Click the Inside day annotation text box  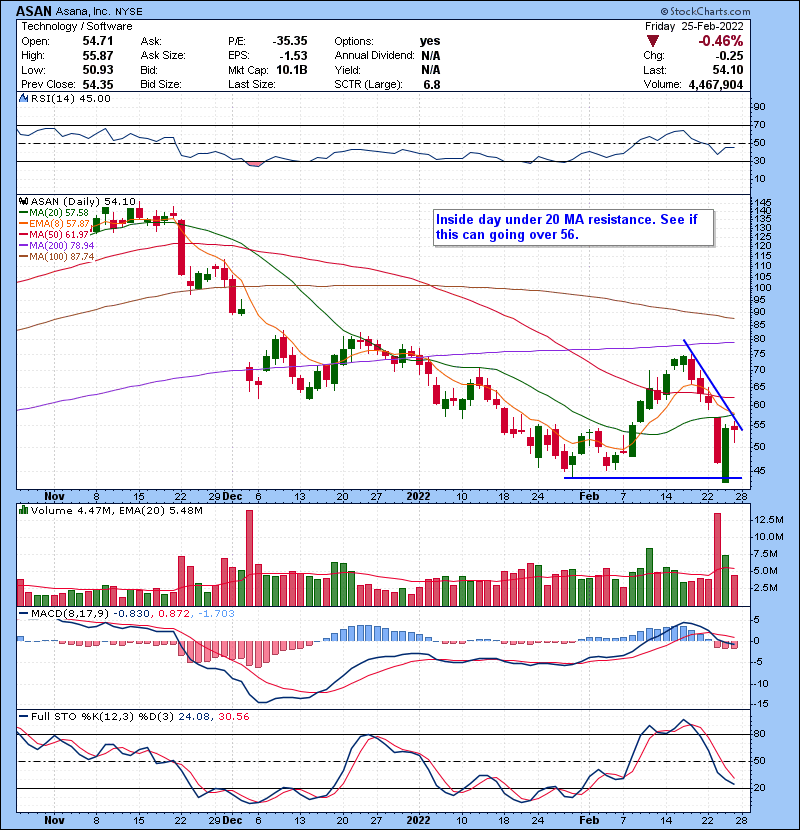[x=573, y=228]
